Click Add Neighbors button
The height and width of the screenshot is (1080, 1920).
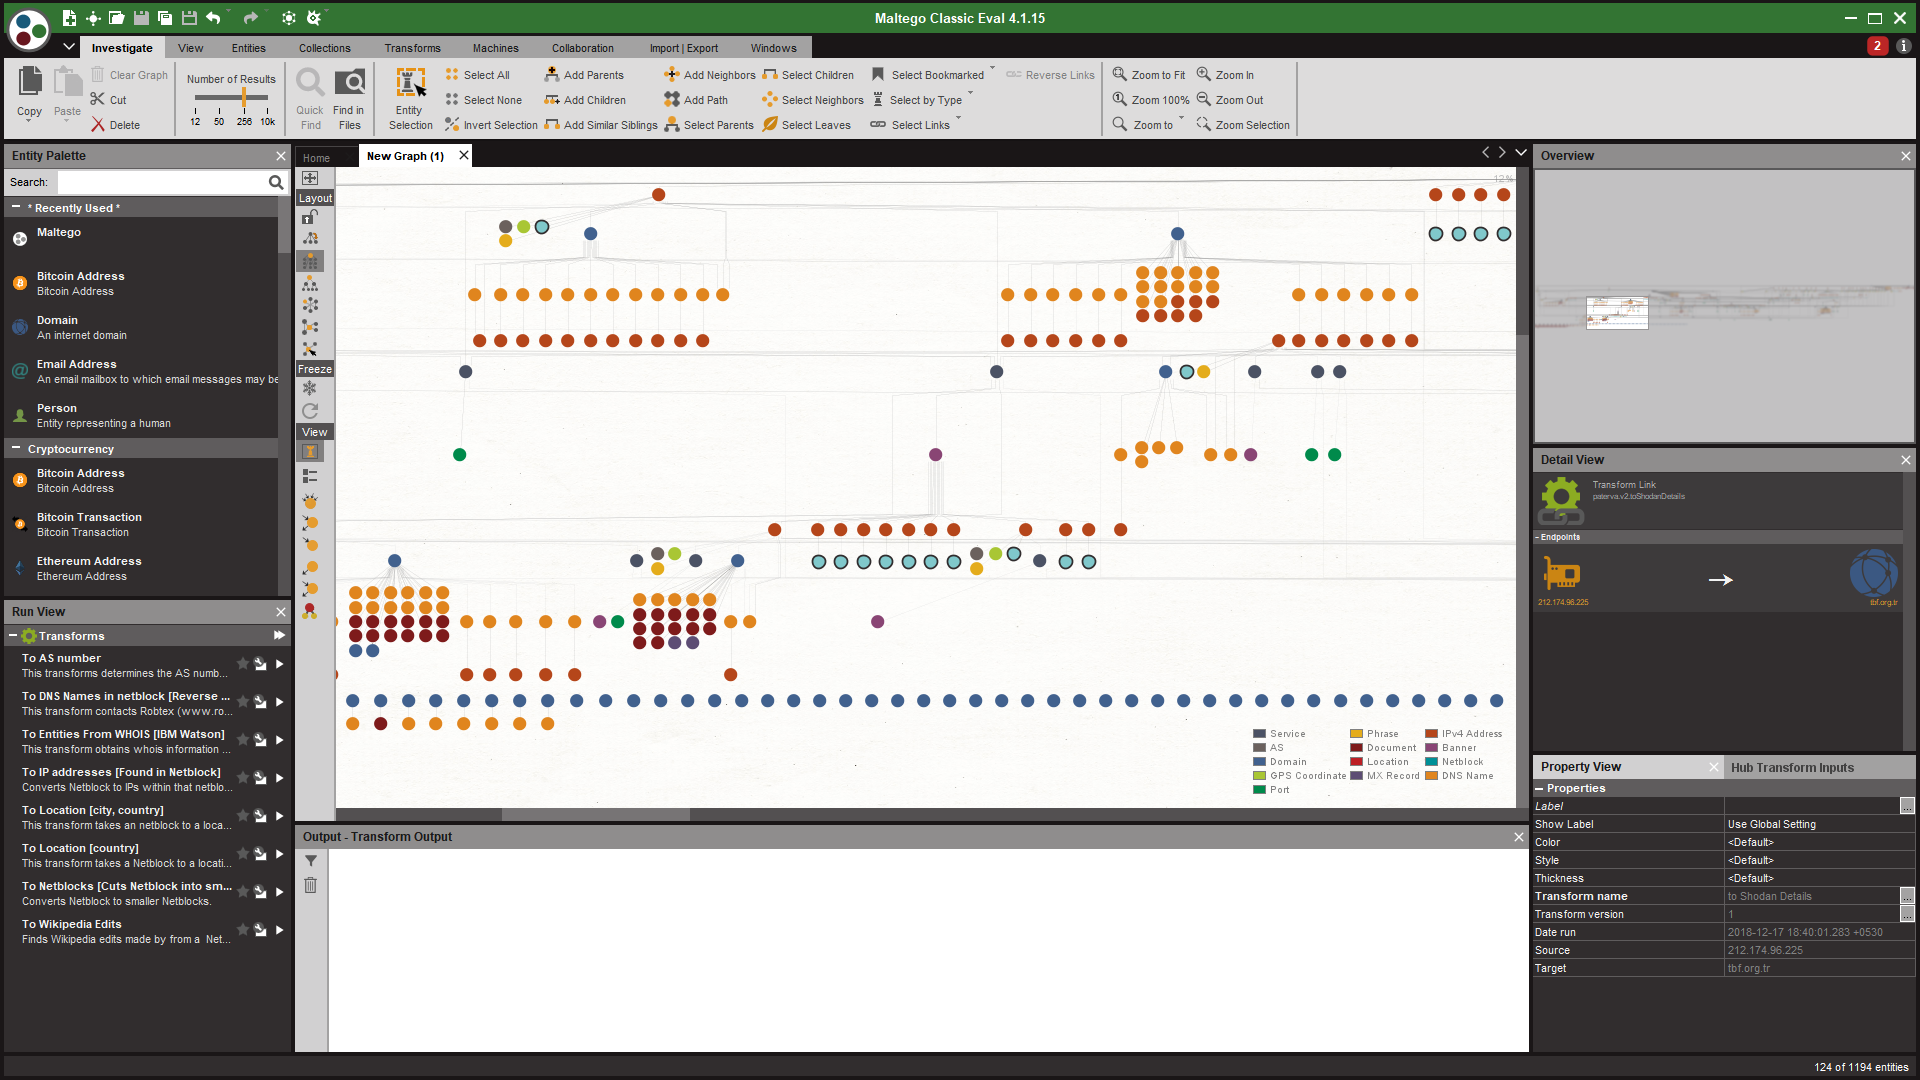click(x=710, y=74)
